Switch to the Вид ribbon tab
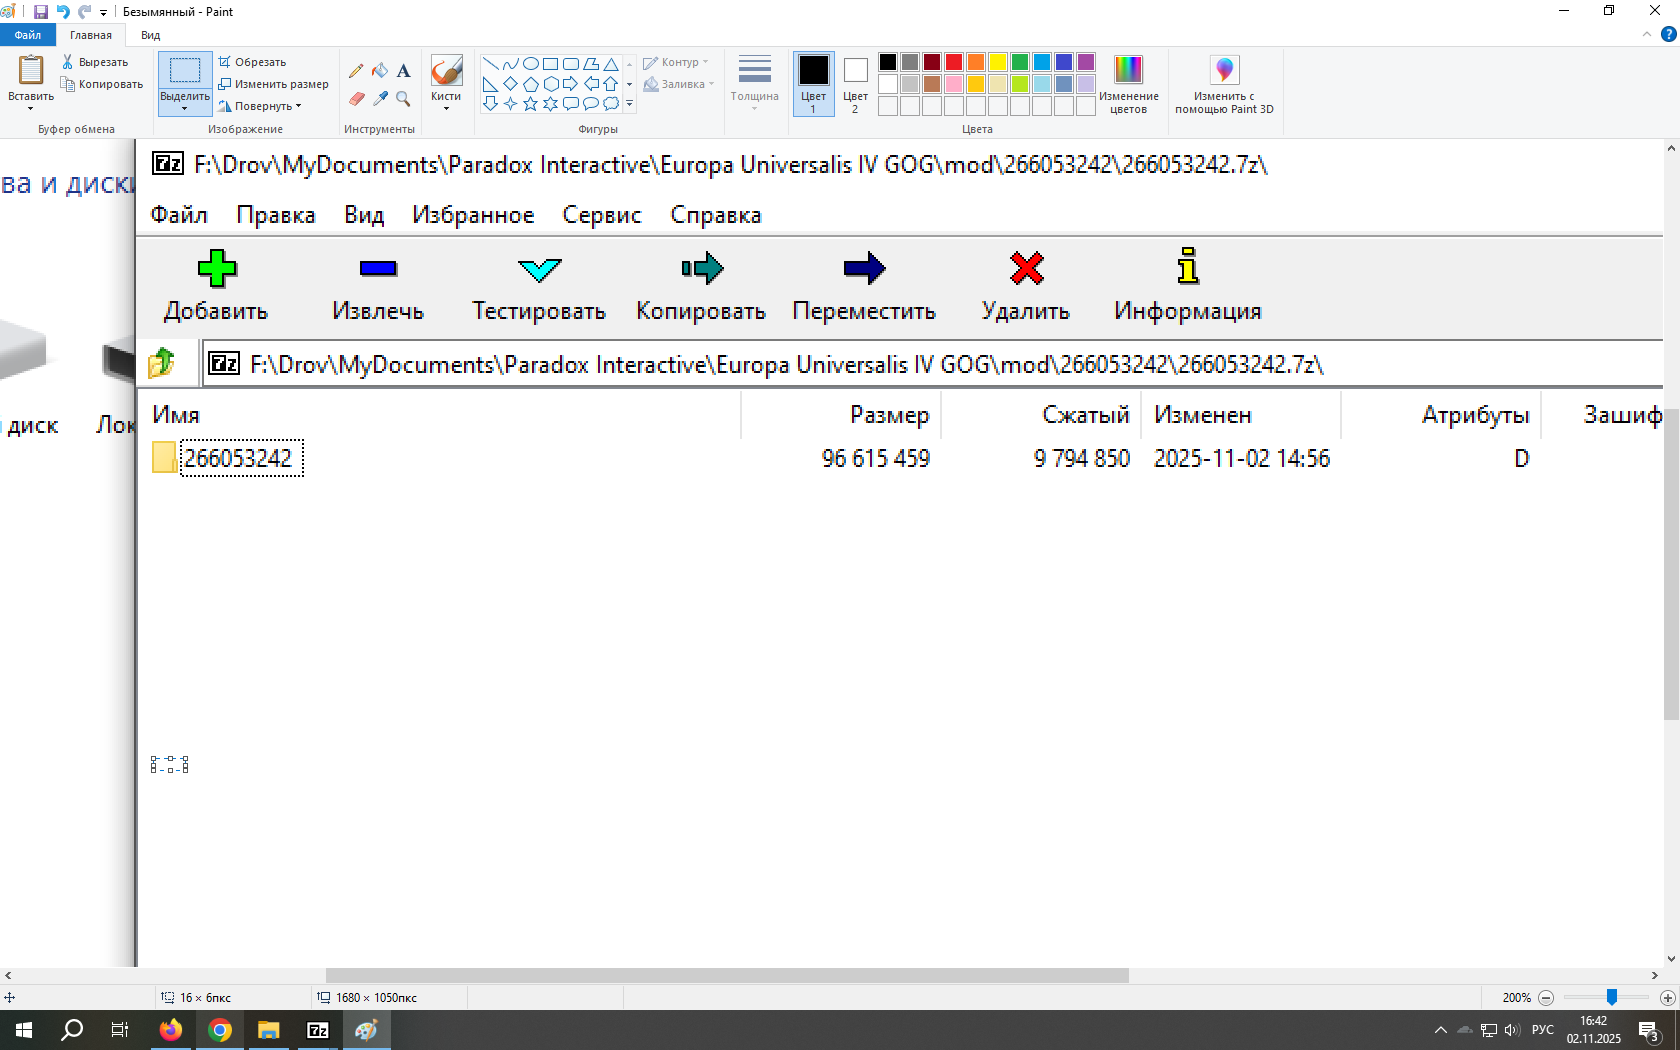 click(x=150, y=35)
